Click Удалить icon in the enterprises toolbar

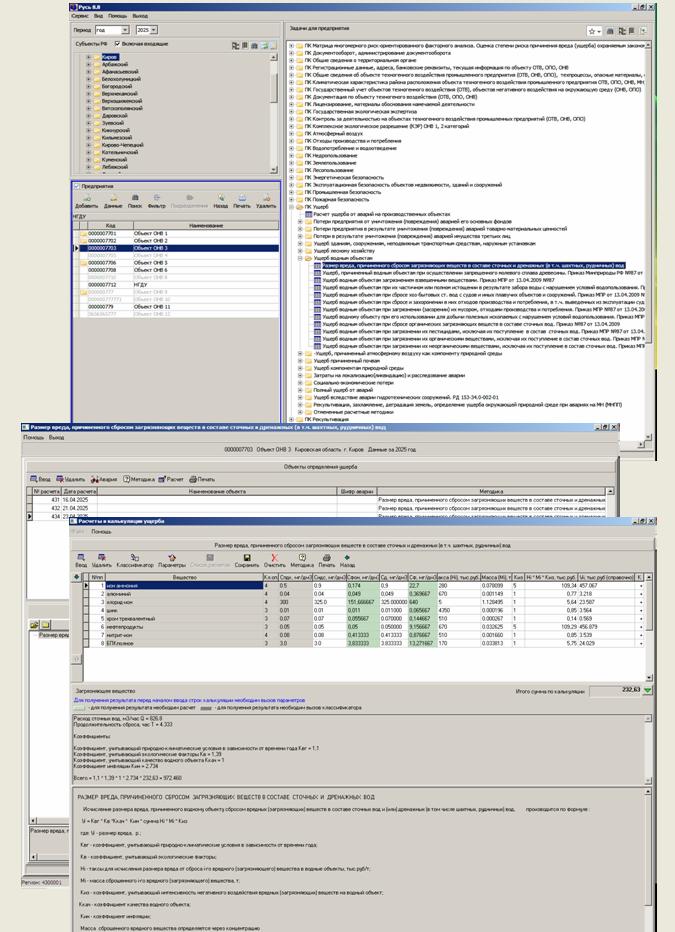click(266, 200)
